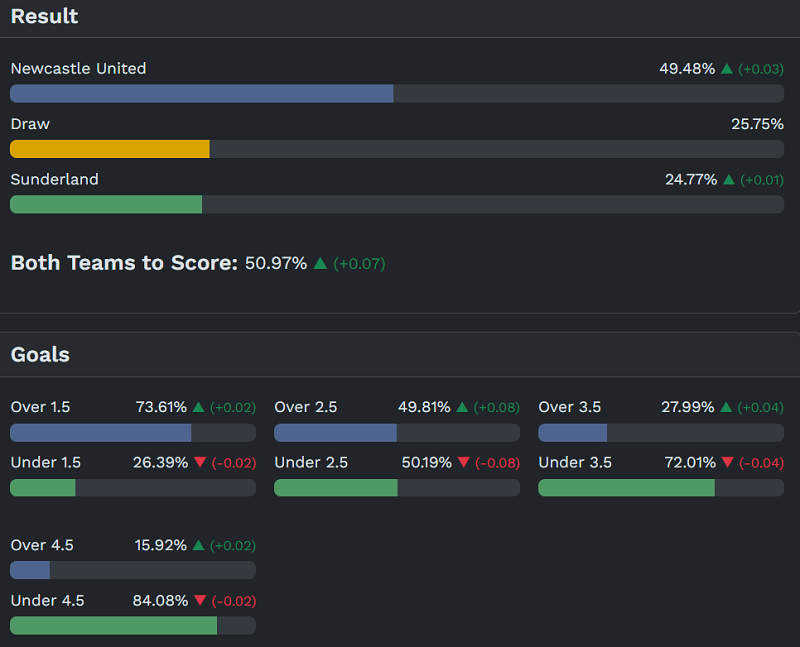Click red down triangle for Under 3.5
The height and width of the screenshot is (647, 800).
pos(727,463)
